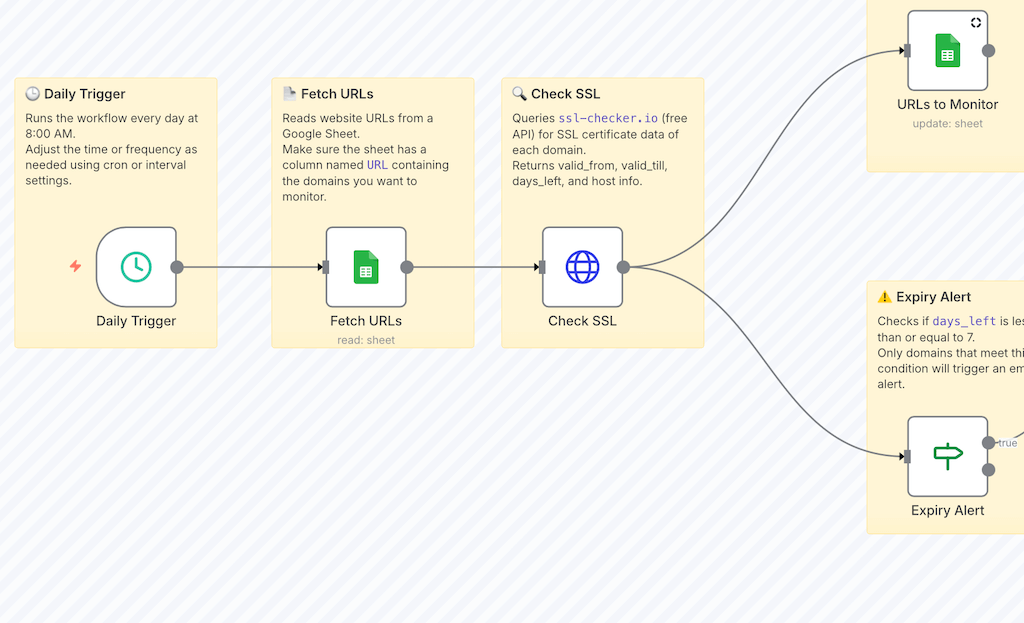Click the Check SSL input connector
Viewport: 1024px width, 623px height.
point(541,267)
